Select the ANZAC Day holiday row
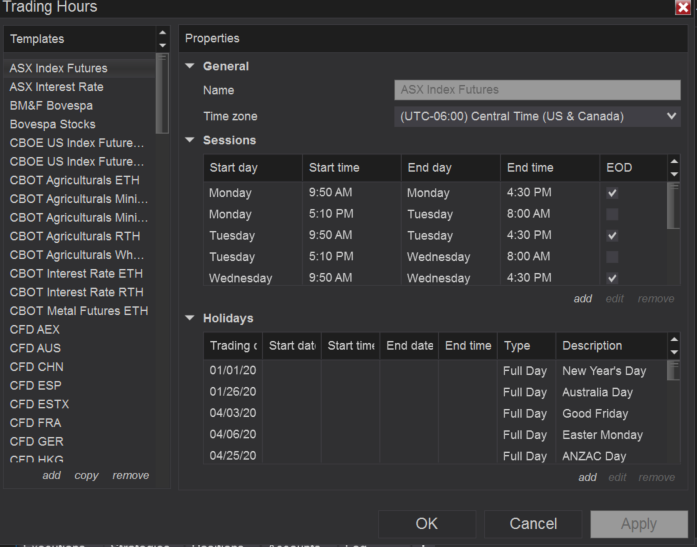 [x=436, y=455]
